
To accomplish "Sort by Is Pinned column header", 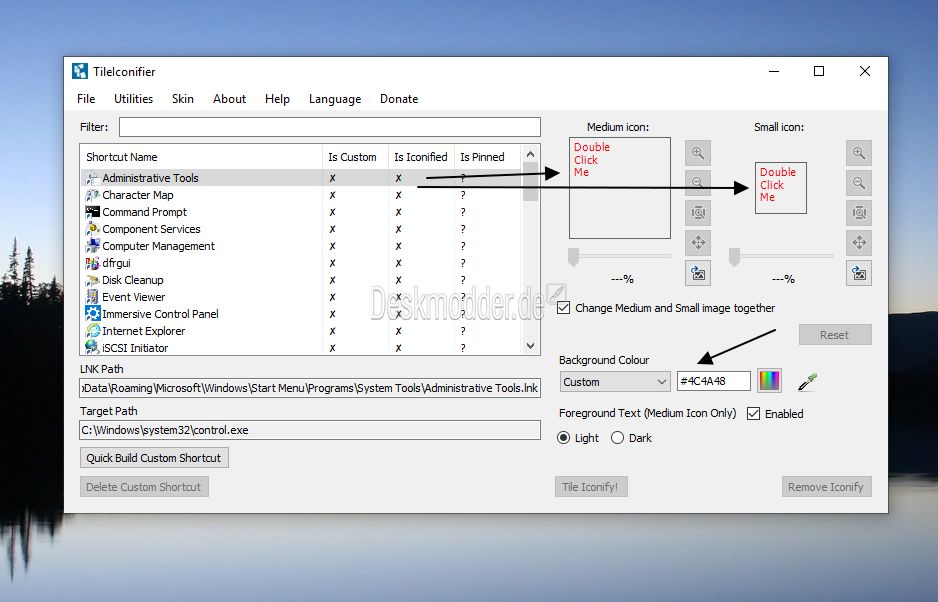I will [x=487, y=157].
